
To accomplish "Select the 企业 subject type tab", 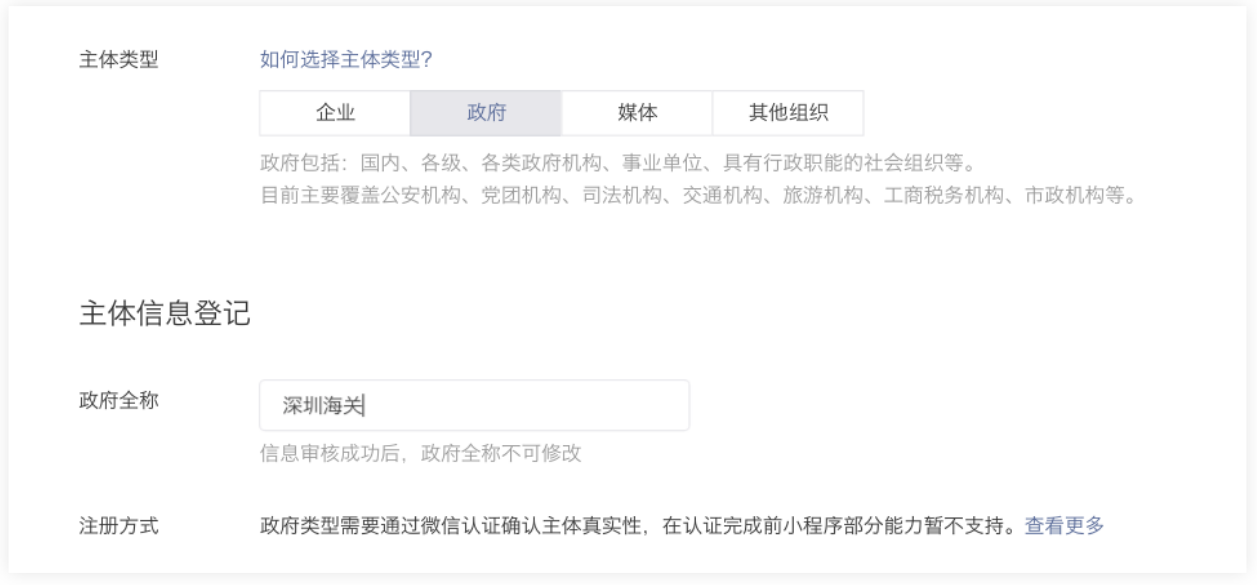I will click(x=335, y=113).
